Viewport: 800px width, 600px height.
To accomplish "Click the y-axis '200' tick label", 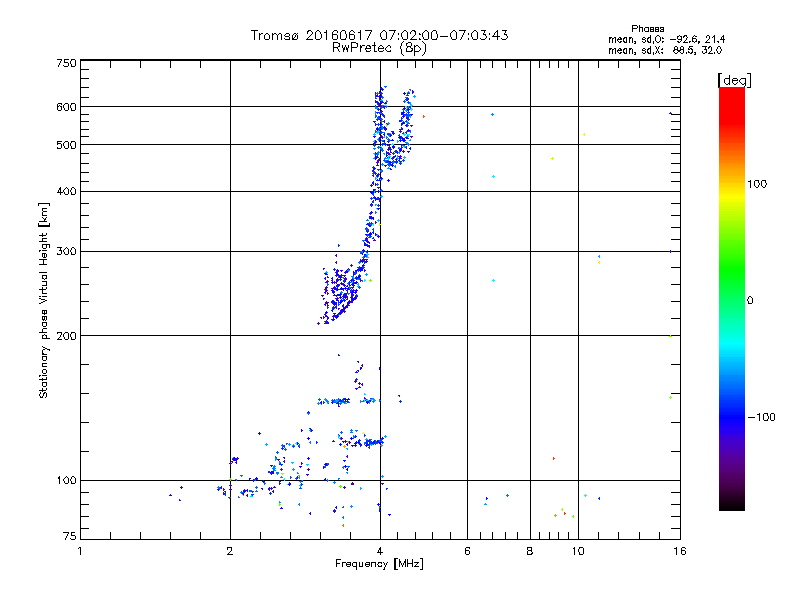I will [66, 336].
